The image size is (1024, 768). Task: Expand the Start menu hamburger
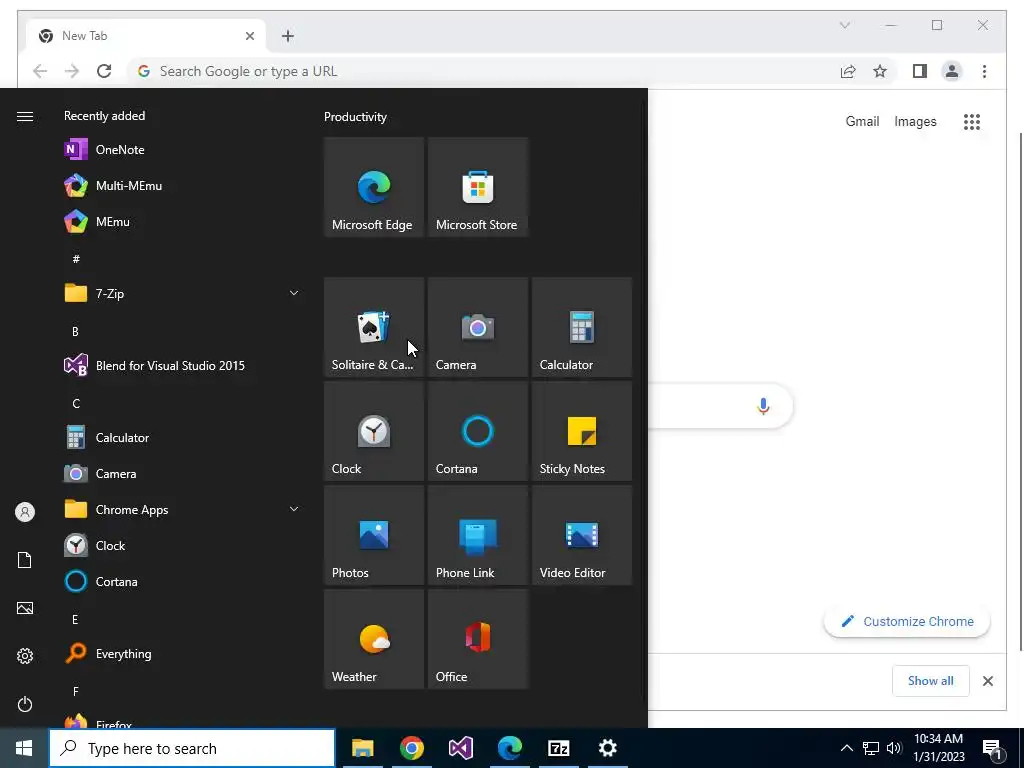click(25, 116)
